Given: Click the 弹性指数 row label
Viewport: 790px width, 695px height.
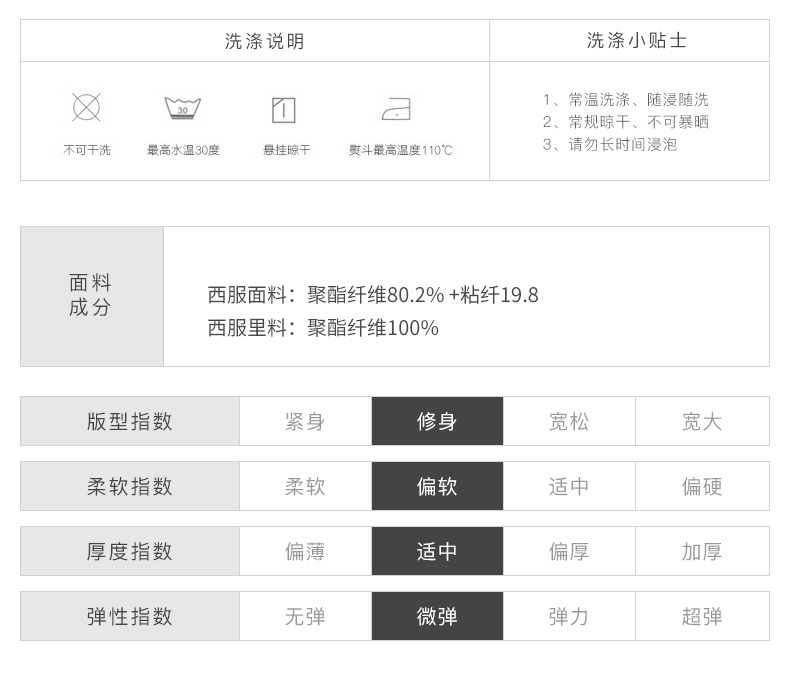Looking at the screenshot, I should click(x=130, y=616).
